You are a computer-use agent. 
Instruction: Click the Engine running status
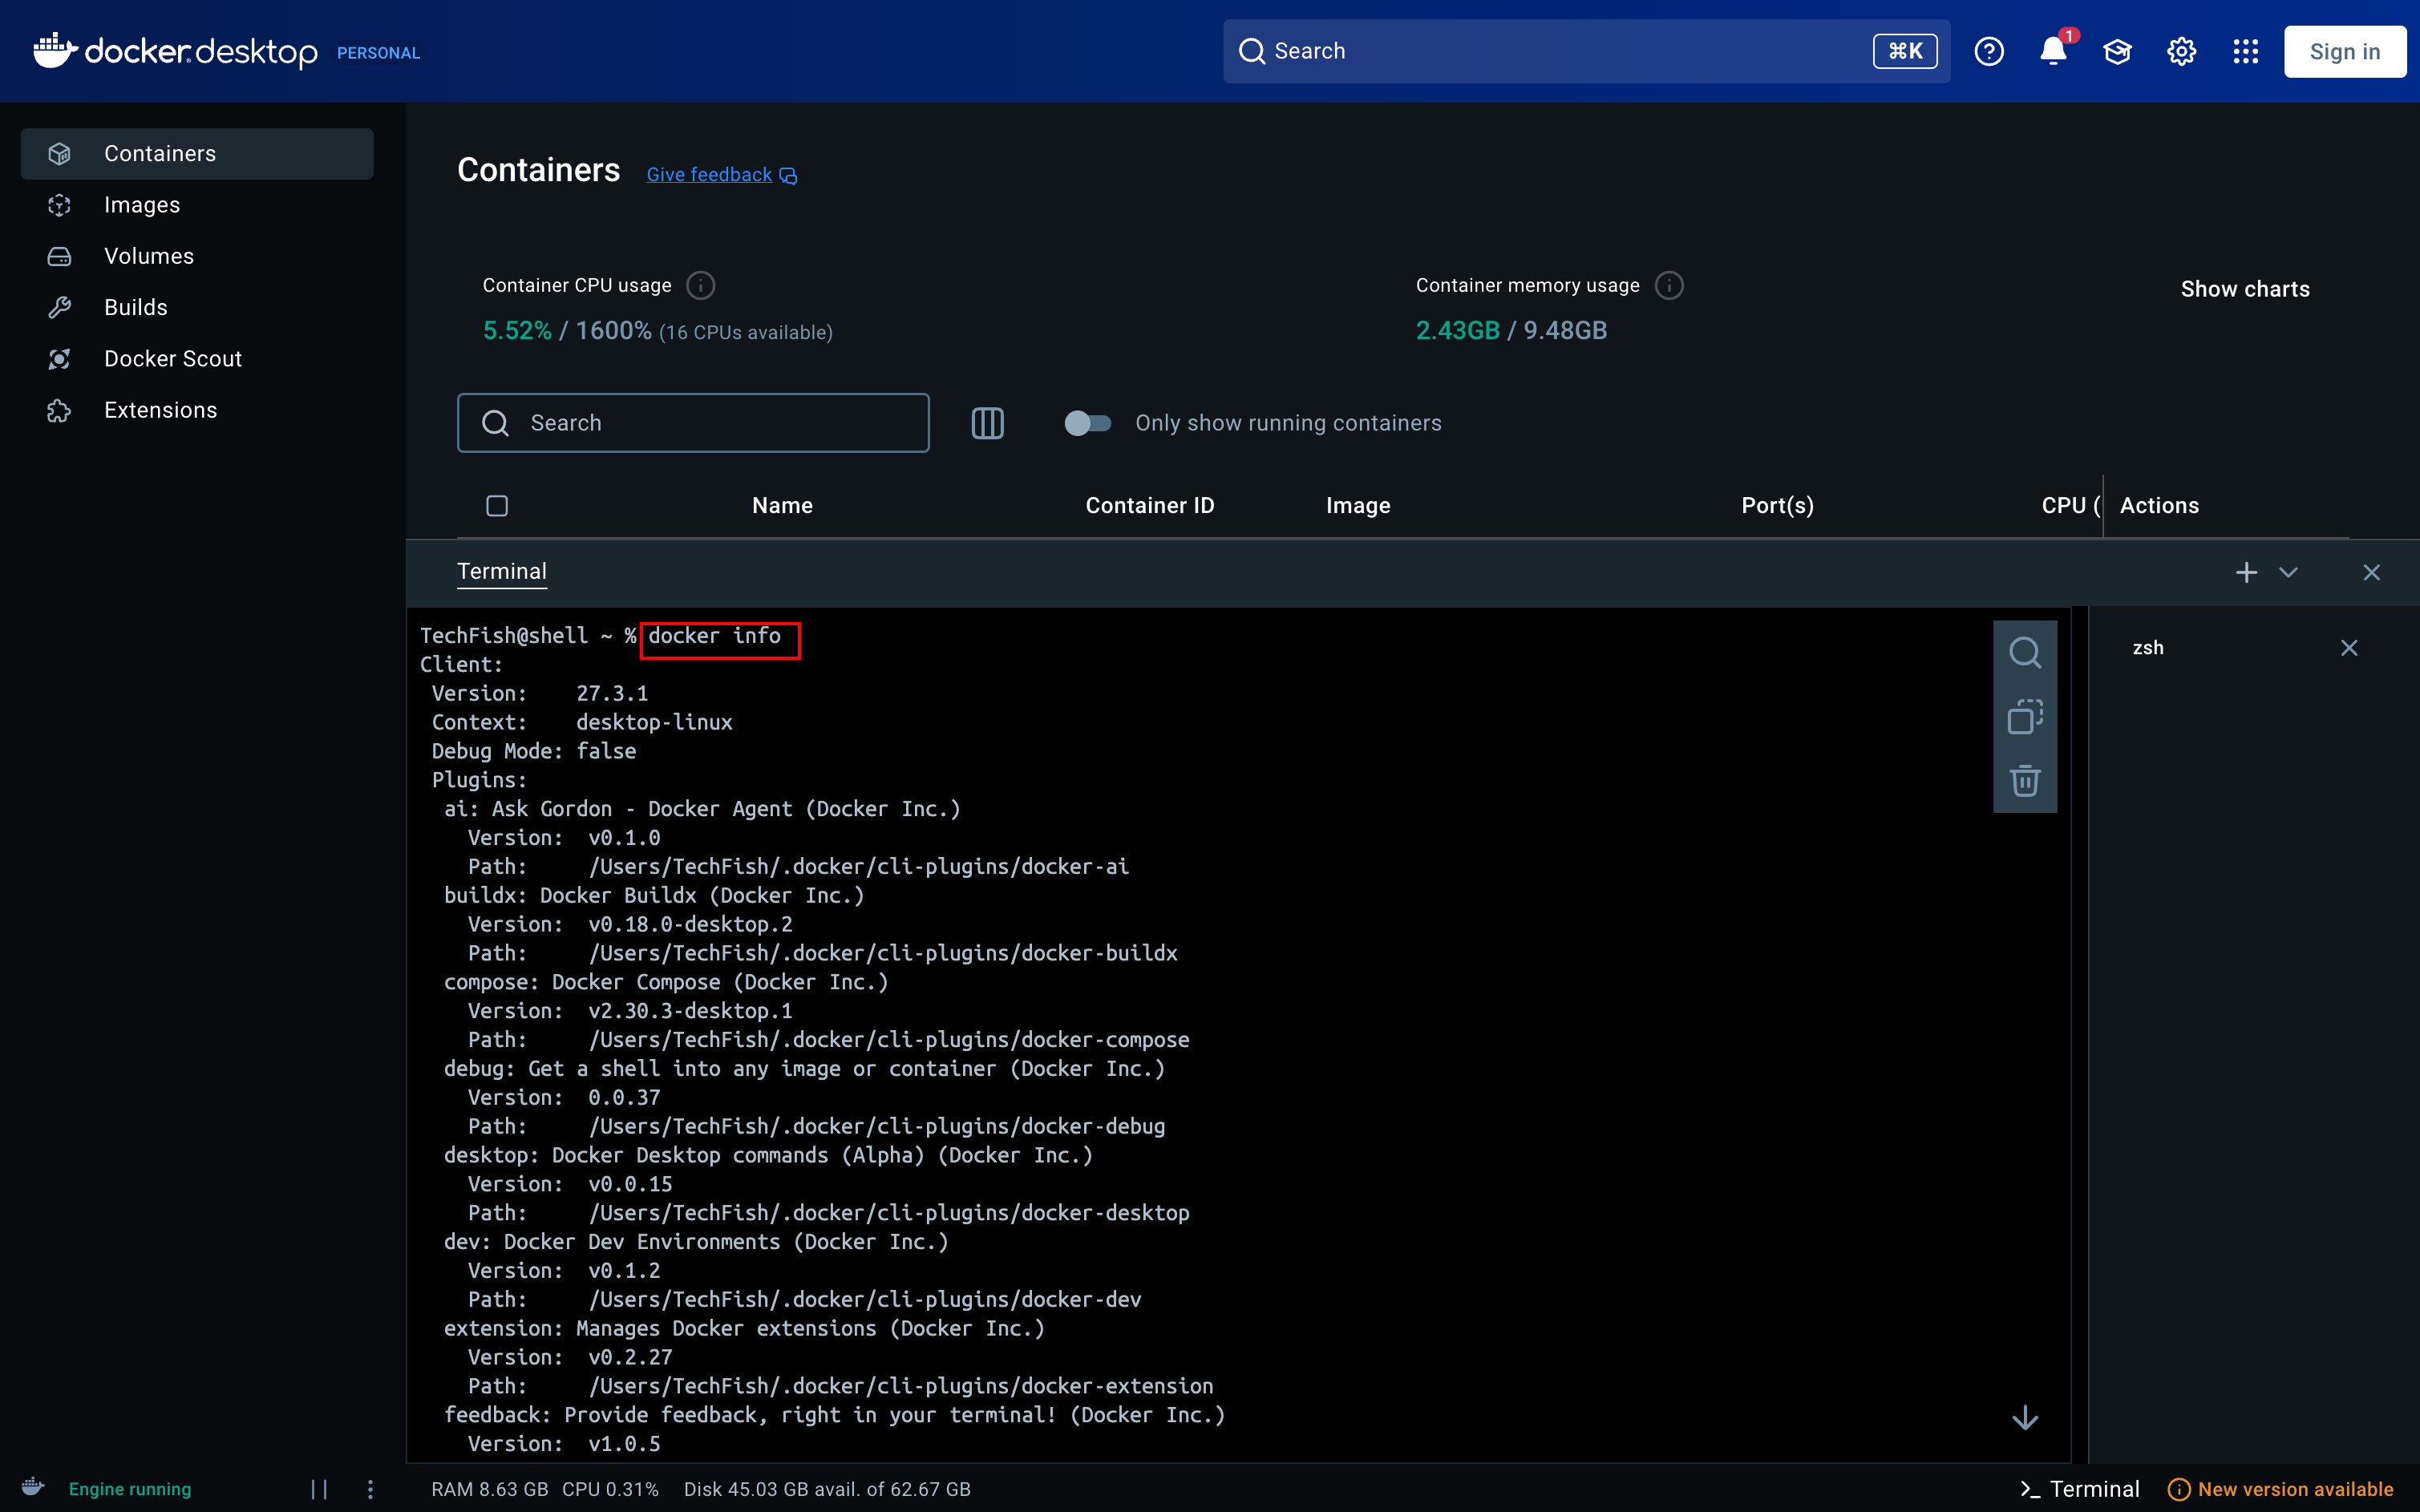(130, 1489)
